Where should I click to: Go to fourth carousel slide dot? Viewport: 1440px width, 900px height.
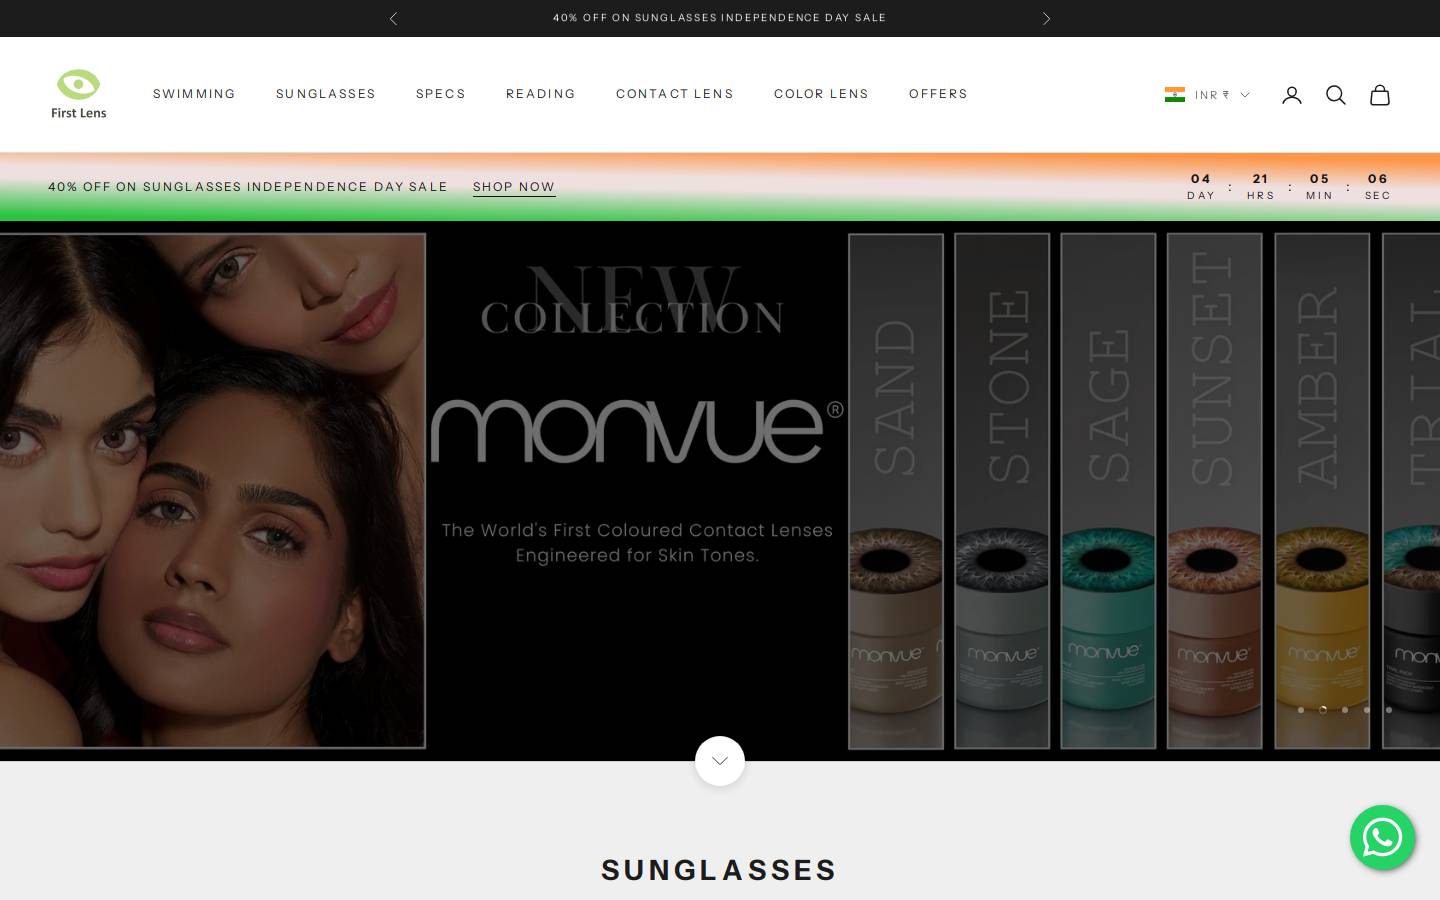(x=1367, y=710)
